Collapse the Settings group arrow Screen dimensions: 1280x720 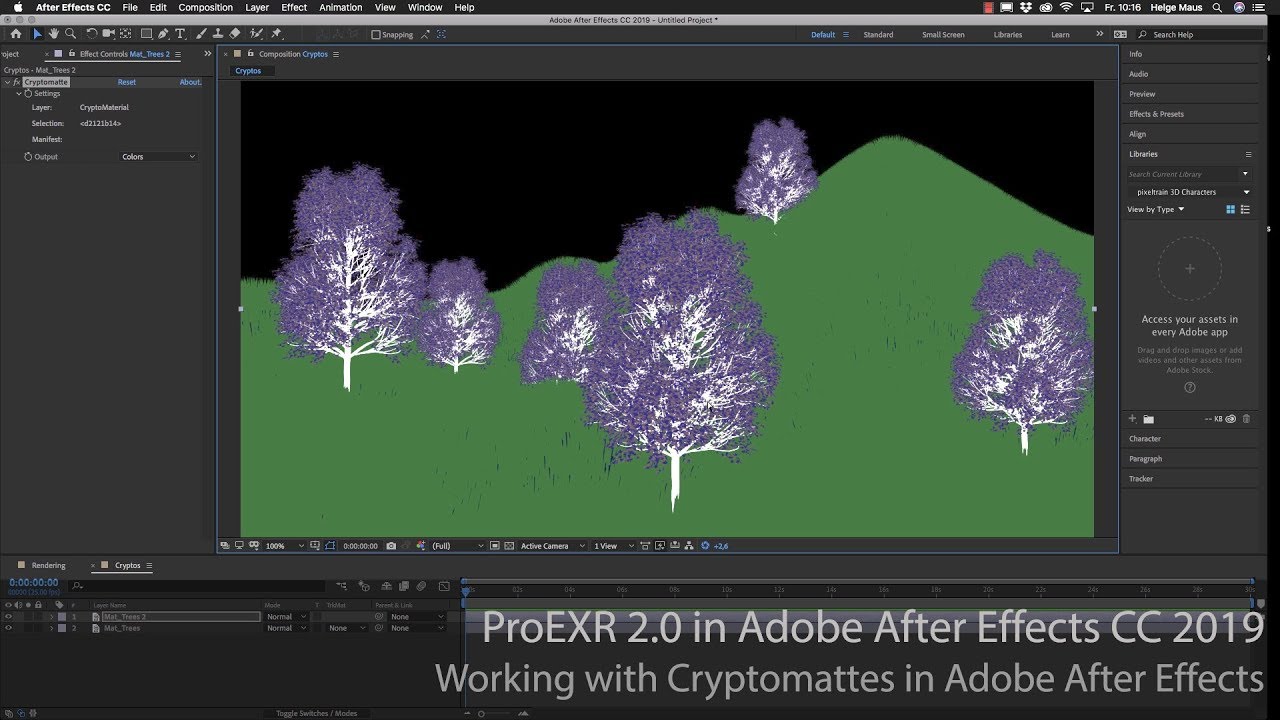coord(18,94)
